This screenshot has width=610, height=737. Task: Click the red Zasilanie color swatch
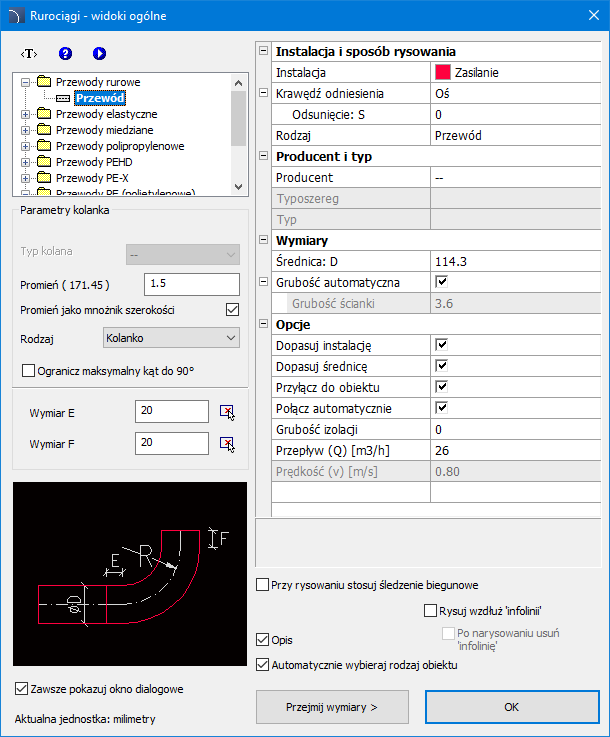pos(442,72)
